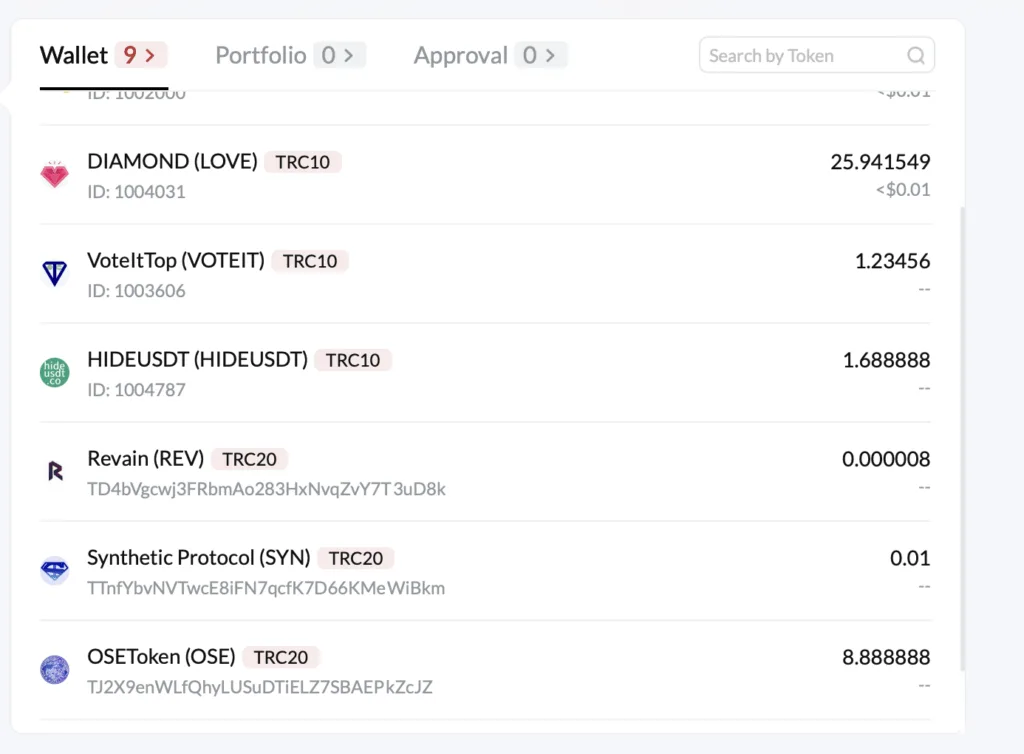Switch to the Portfolio tab

[x=261, y=56]
